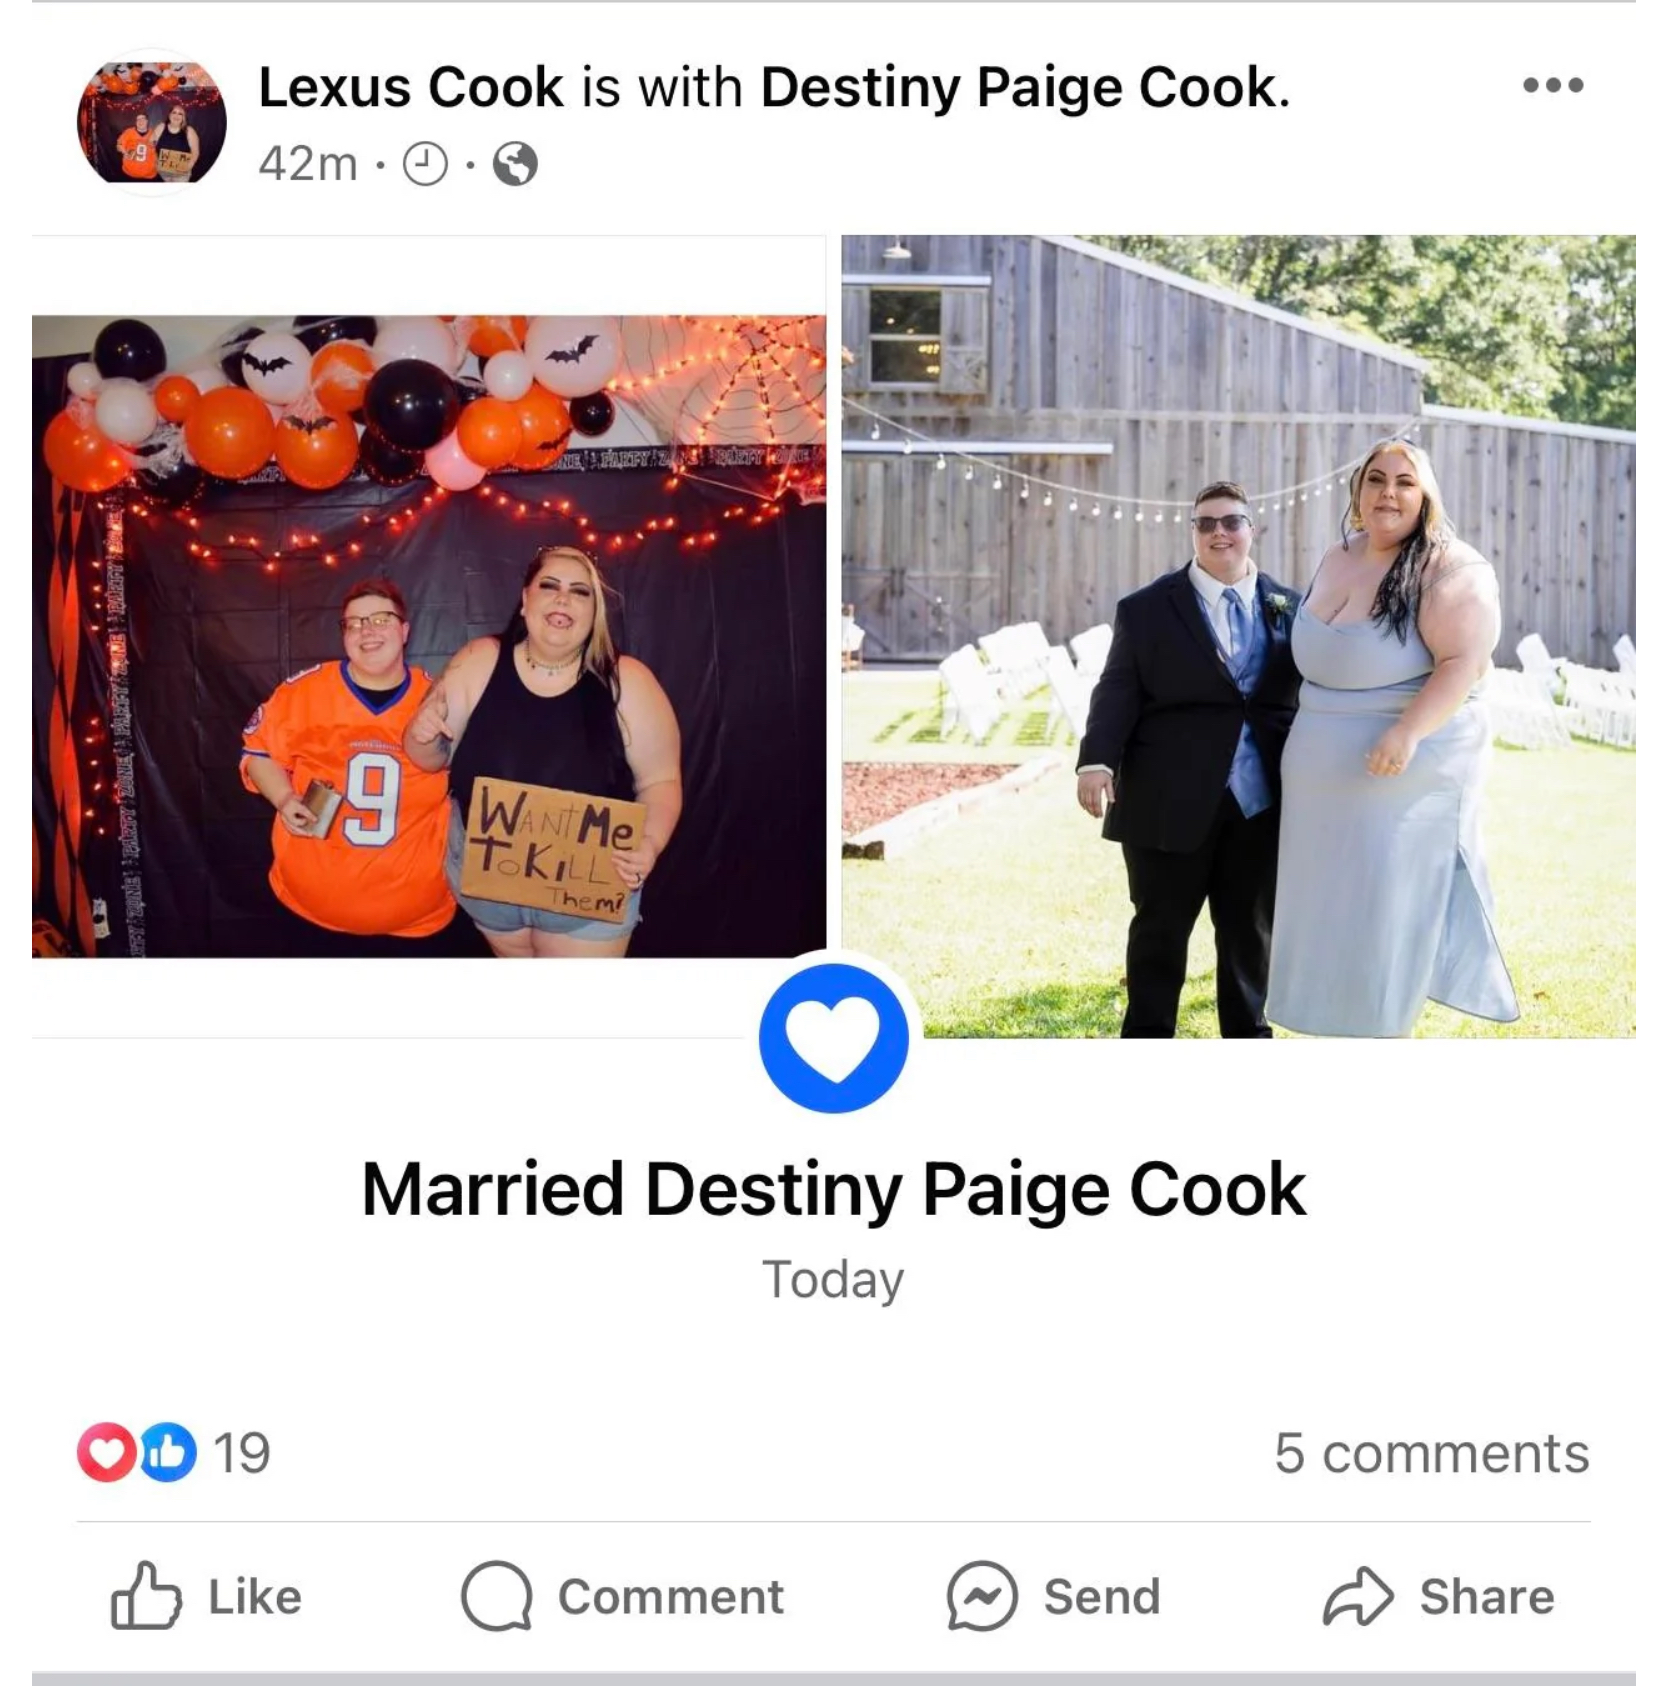1668x1688 pixels.
Task: Open Destiny Paige Cook's tagged profile link
Action: click(x=1025, y=87)
